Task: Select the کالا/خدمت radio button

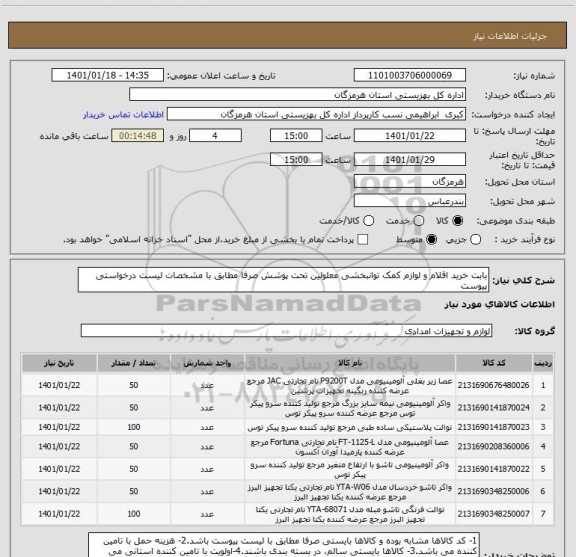Action: coord(368,221)
